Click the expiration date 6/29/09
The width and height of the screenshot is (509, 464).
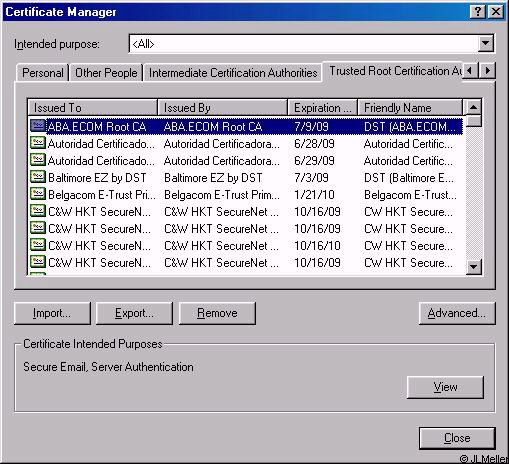314,161
